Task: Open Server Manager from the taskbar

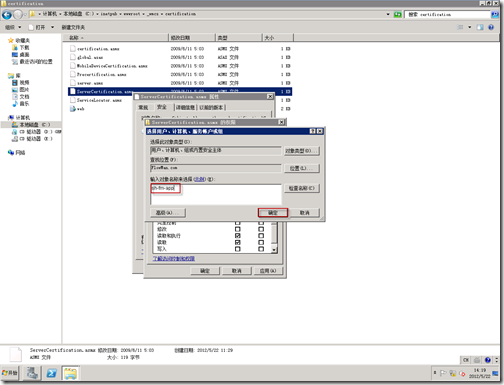Action: coord(32,373)
